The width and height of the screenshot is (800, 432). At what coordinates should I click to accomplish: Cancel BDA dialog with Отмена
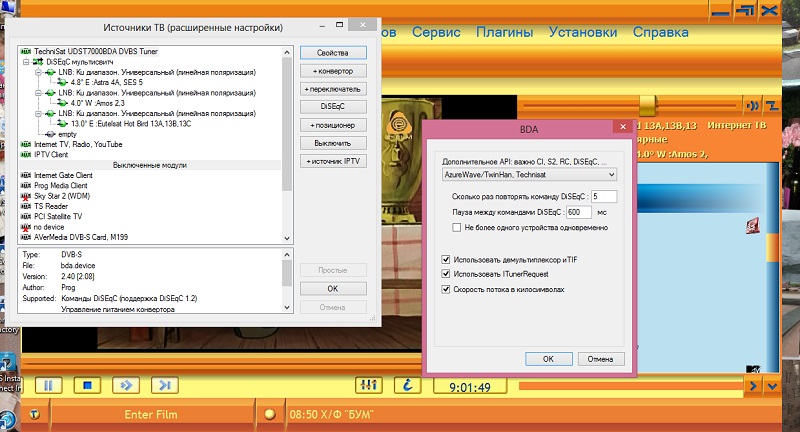click(x=601, y=359)
